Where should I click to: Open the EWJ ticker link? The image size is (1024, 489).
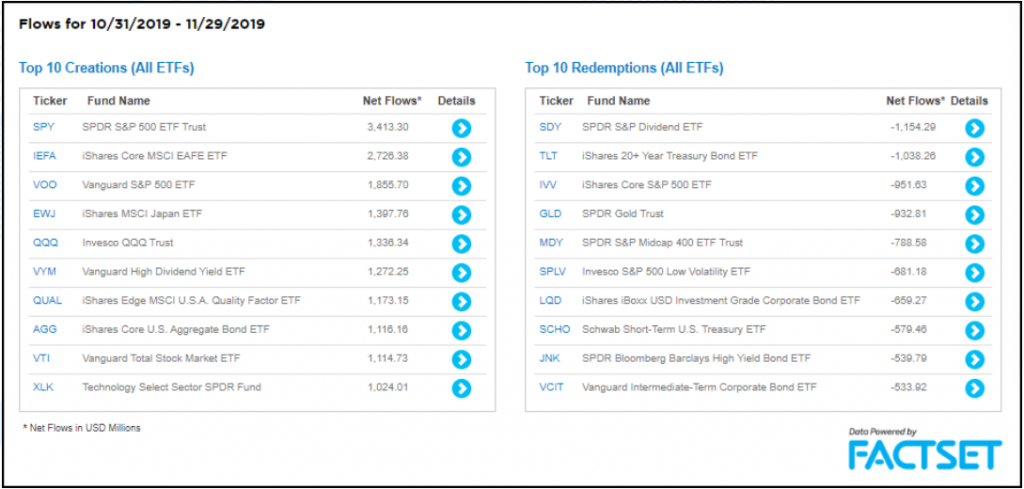click(x=44, y=213)
